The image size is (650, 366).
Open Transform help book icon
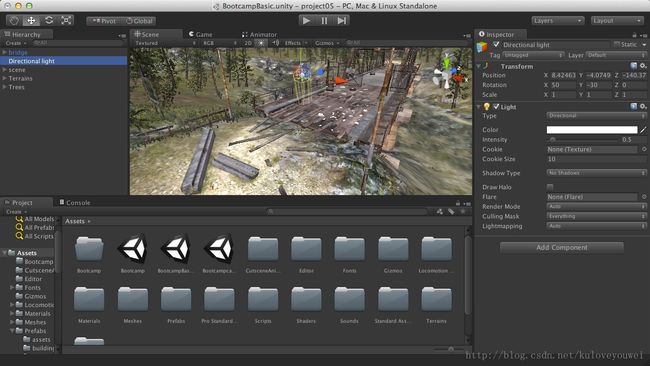633,66
